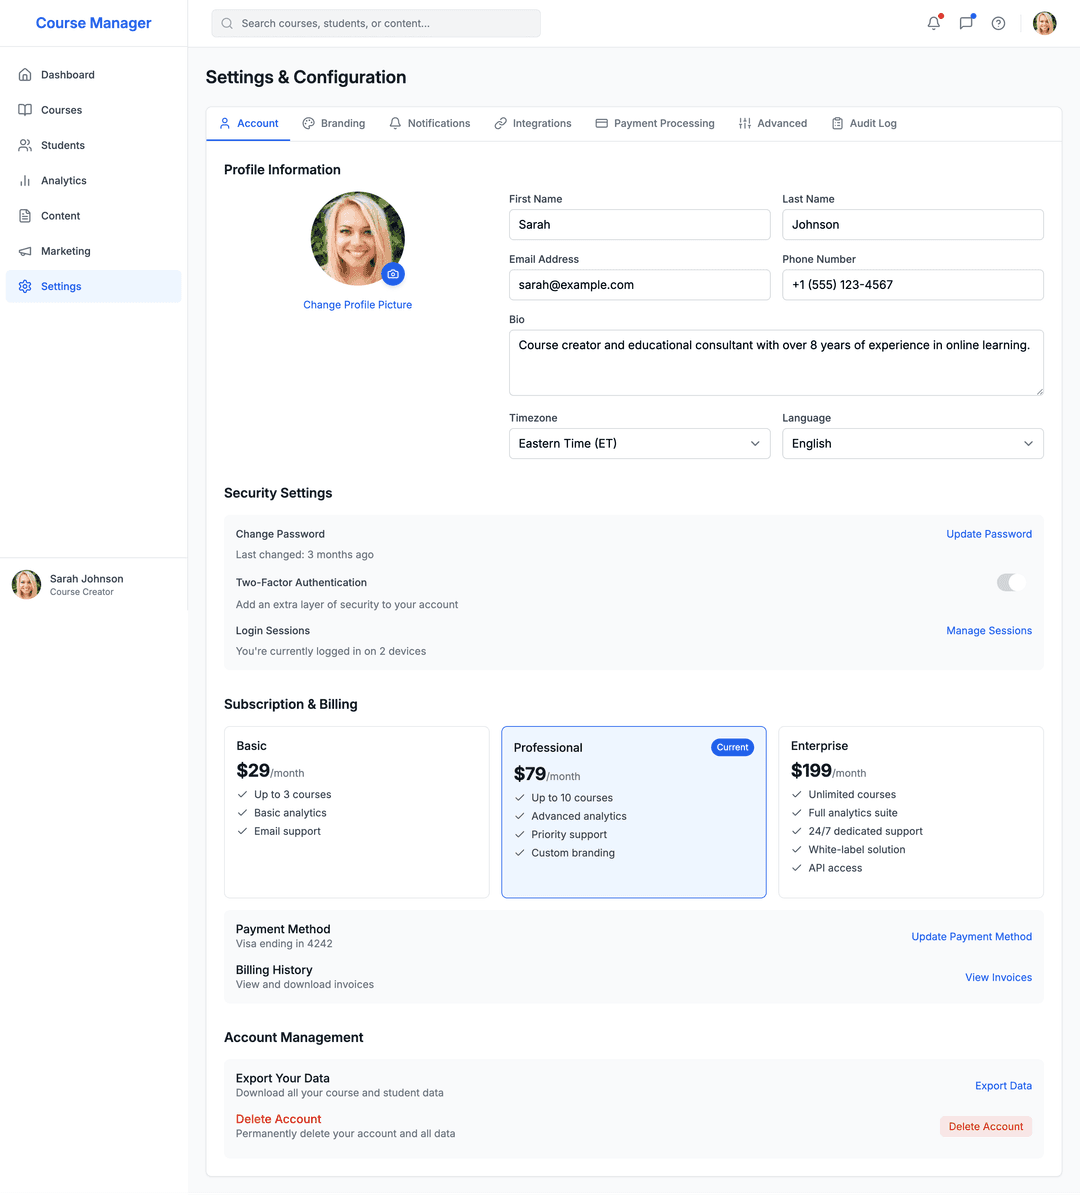Image resolution: width=1080 pixels, height=1195 pixels.
Task: Open the Language dropdown
Action: [x=912, y=444]
